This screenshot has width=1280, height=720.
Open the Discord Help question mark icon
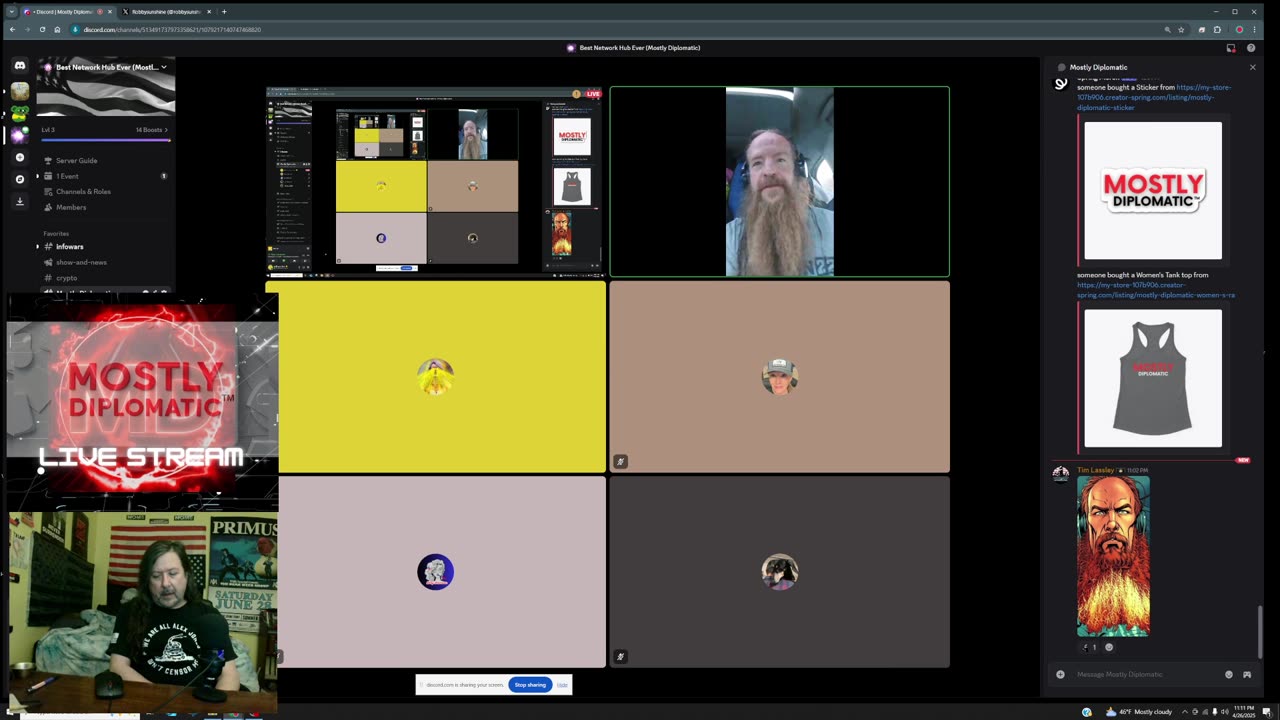[1251, 48]
